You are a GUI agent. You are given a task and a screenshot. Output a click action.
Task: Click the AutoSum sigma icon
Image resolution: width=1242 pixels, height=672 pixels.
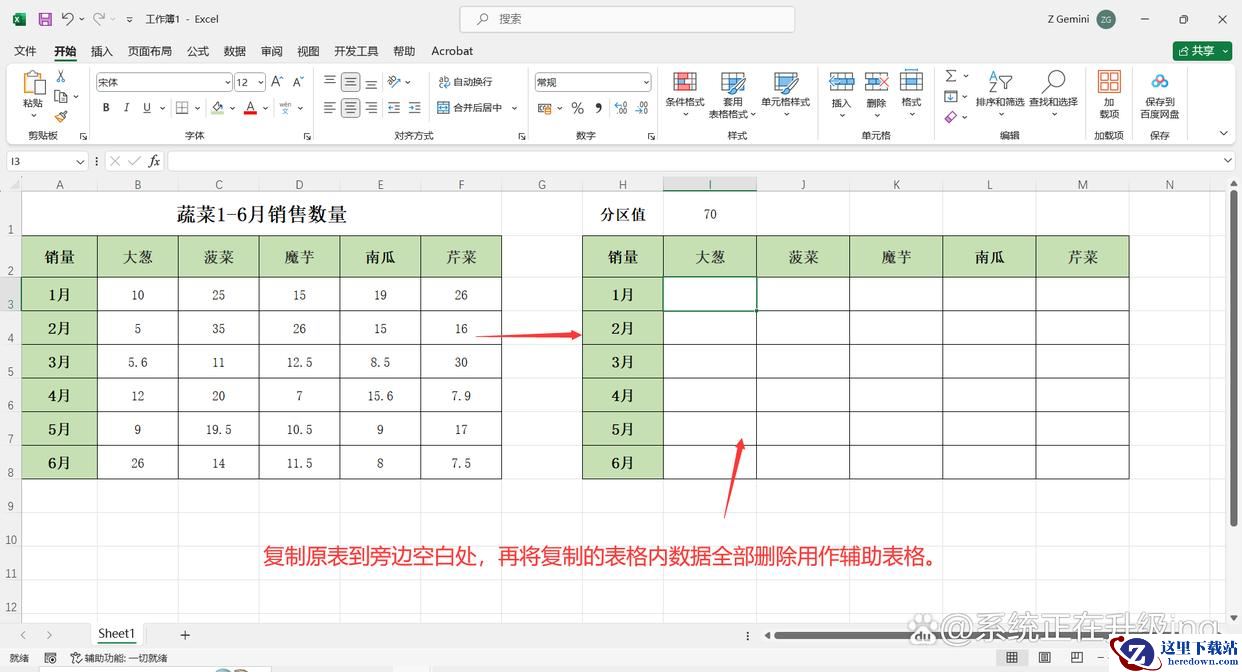click(951, 76)
